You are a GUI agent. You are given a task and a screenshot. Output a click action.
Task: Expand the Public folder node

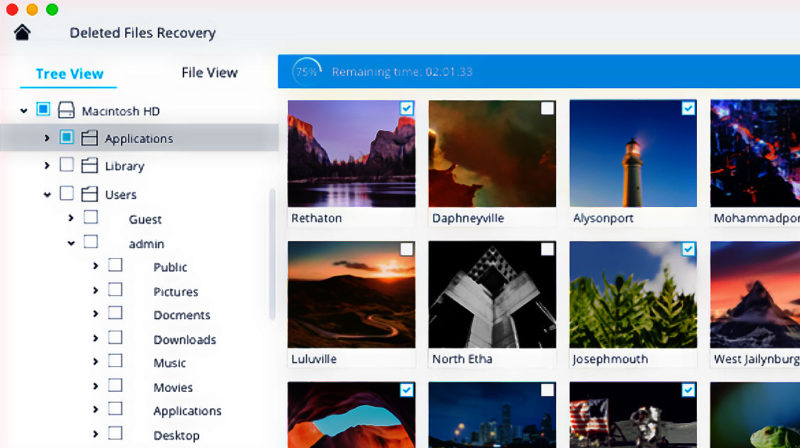tap(95, 266)
